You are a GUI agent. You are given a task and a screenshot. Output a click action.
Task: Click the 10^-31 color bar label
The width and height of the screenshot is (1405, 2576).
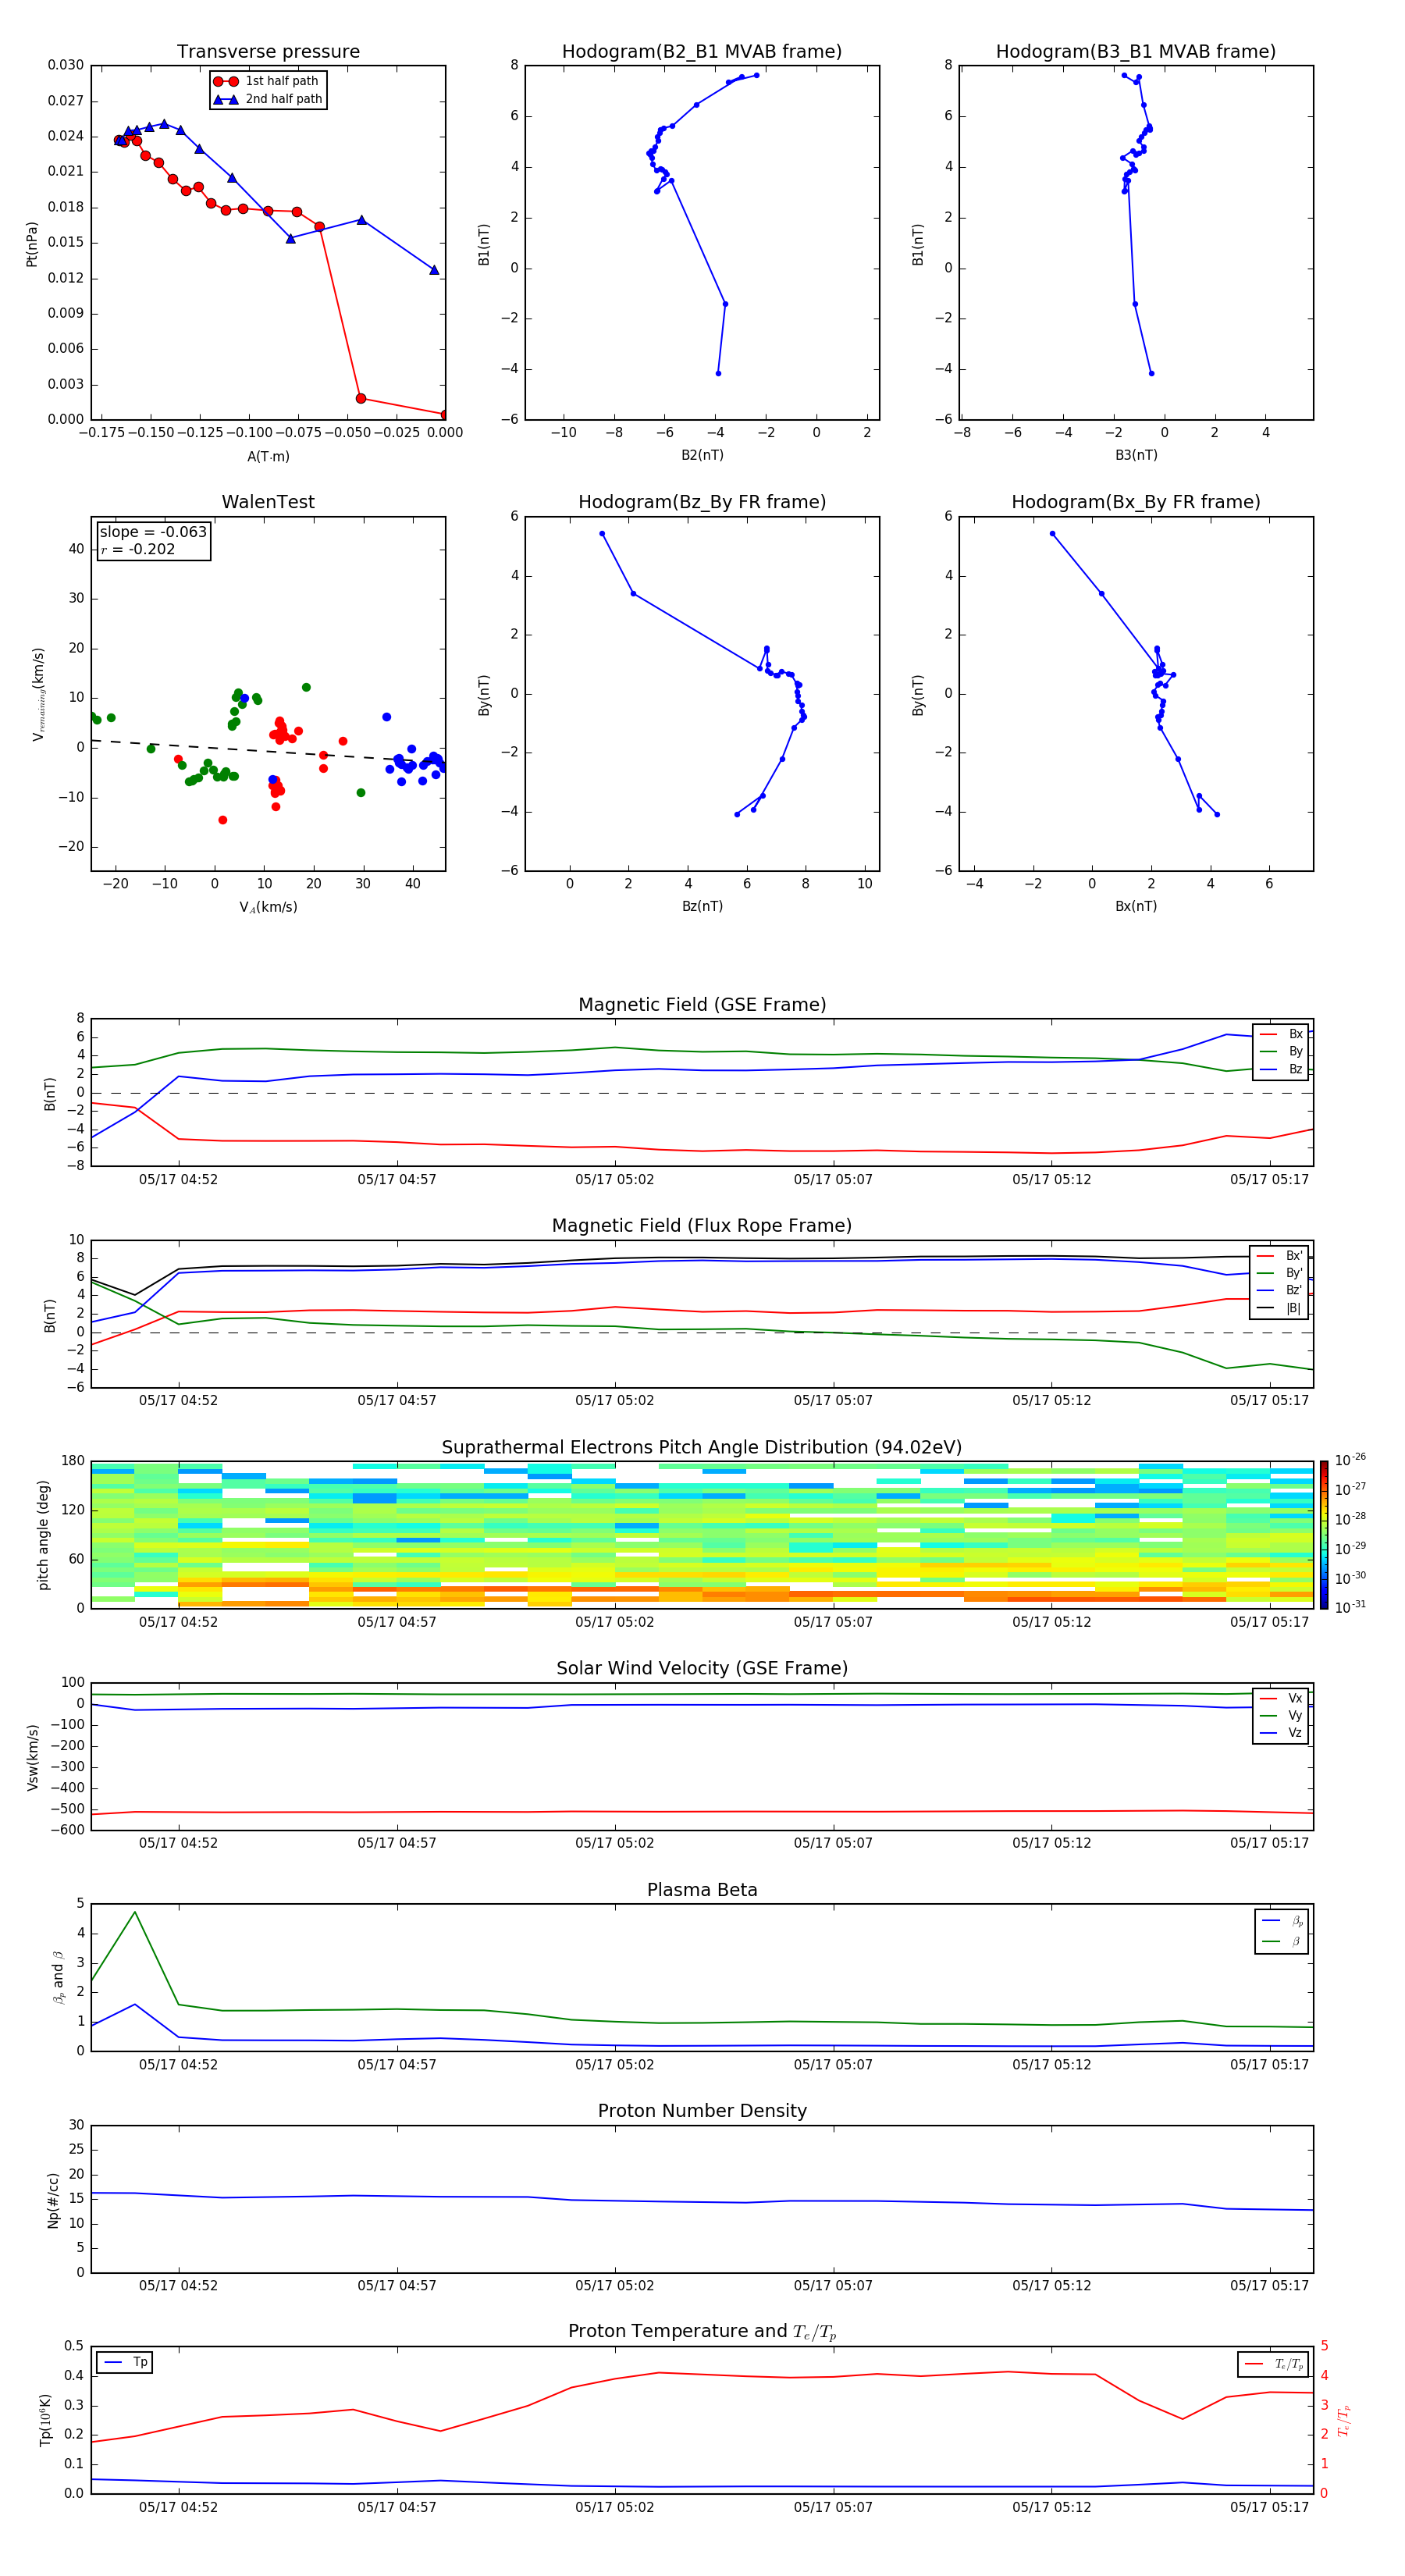(x=1350, y=1607)
